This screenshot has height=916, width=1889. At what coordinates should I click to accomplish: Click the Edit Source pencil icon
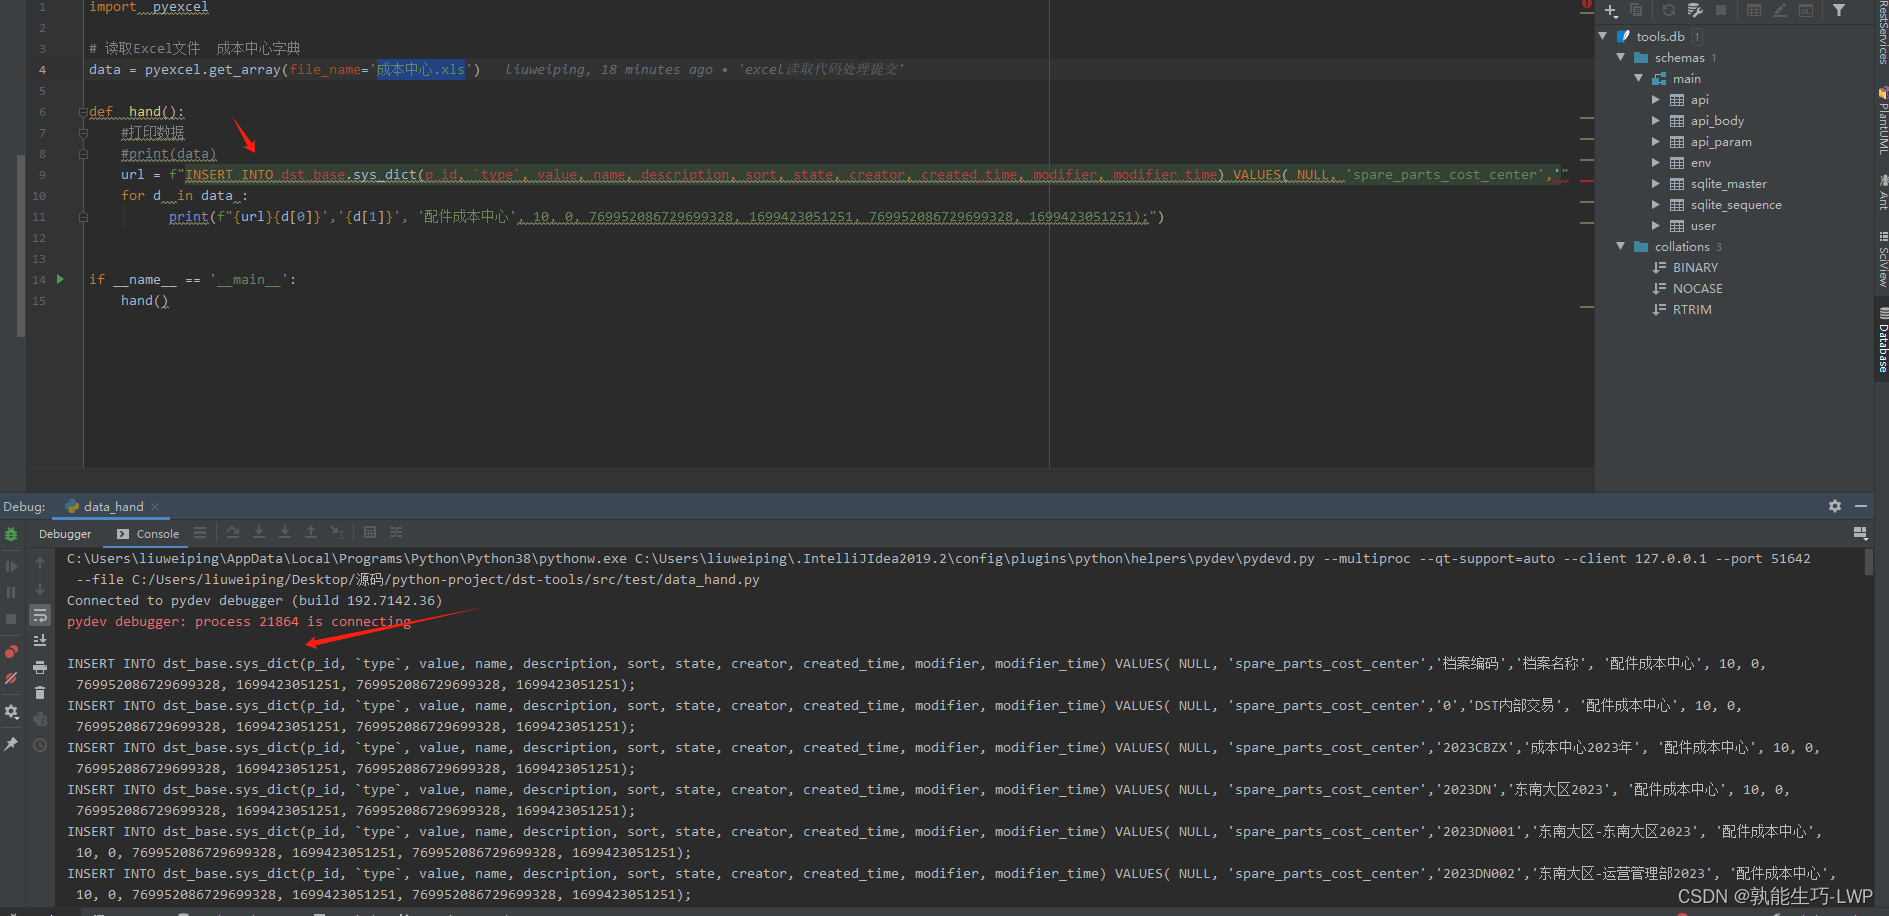[x=1780, y=11]
